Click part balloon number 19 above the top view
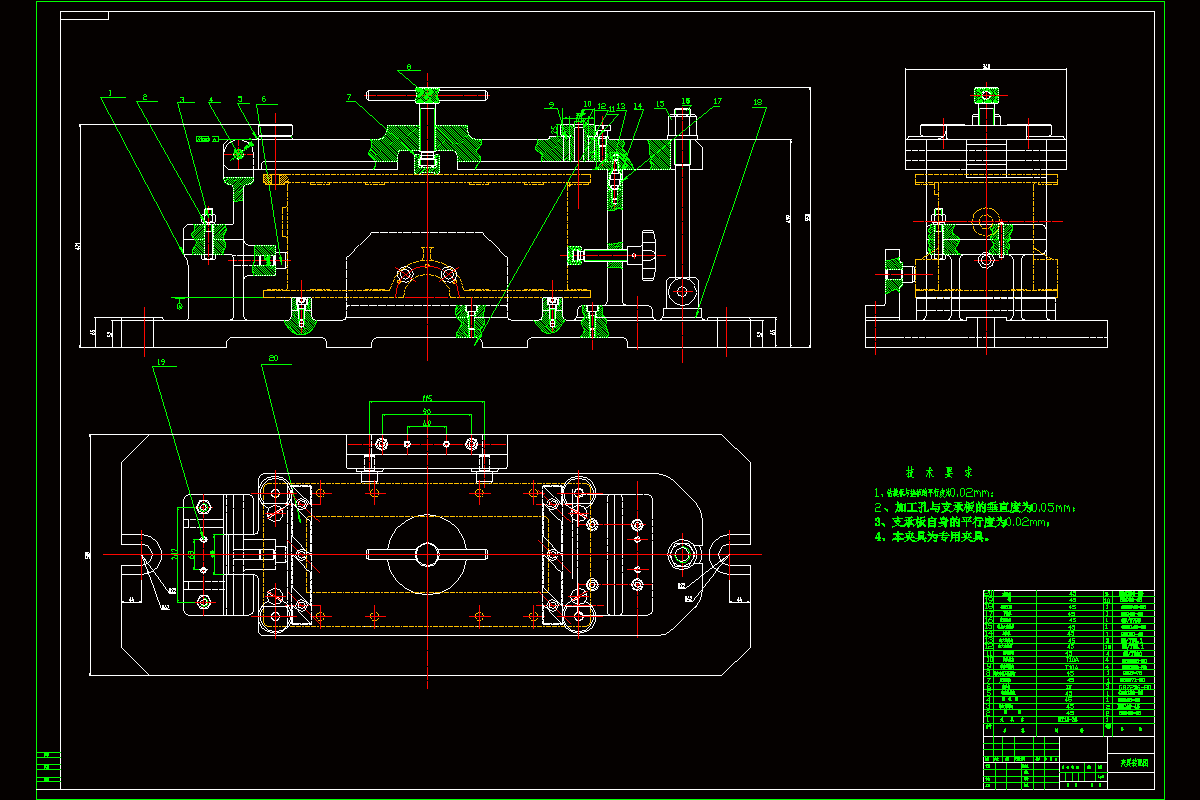 click(x=160, y=360)
